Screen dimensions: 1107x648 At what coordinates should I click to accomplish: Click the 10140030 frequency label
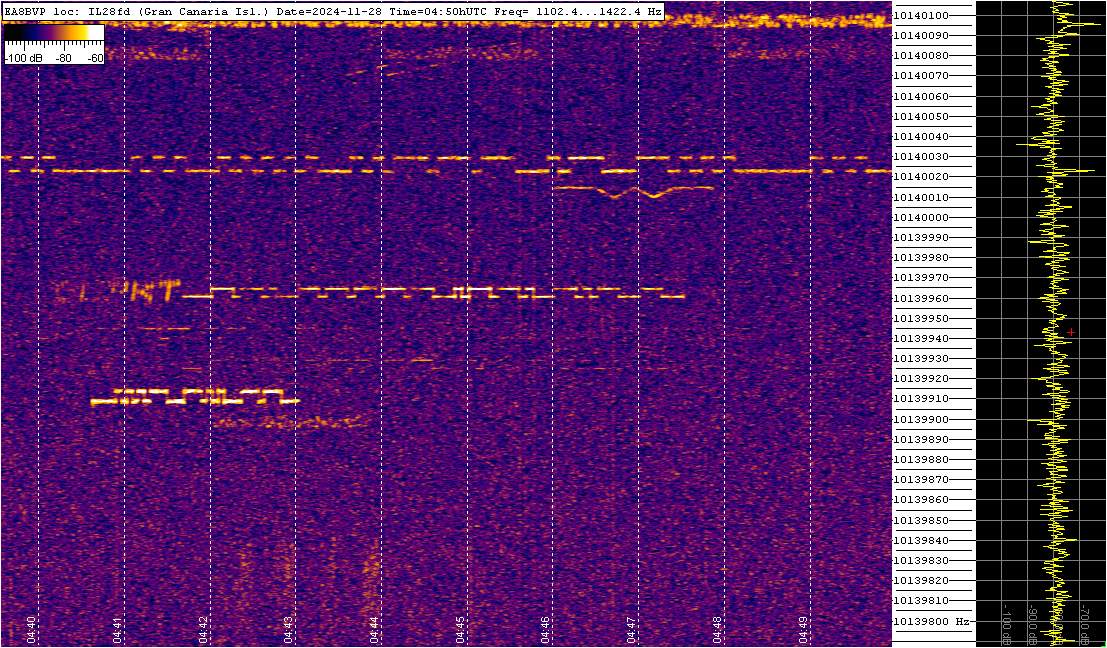(921, 157)
